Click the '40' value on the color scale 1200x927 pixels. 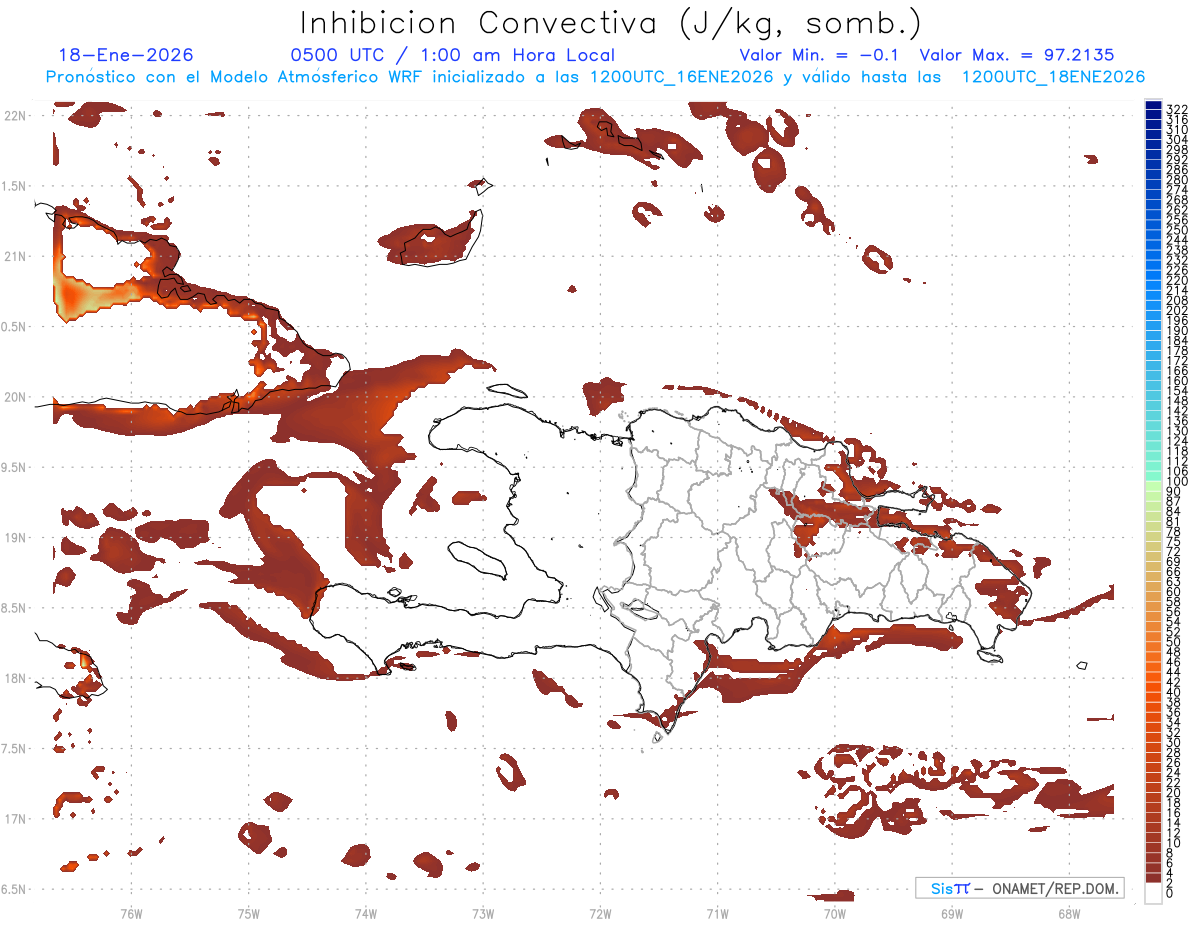1173,692
